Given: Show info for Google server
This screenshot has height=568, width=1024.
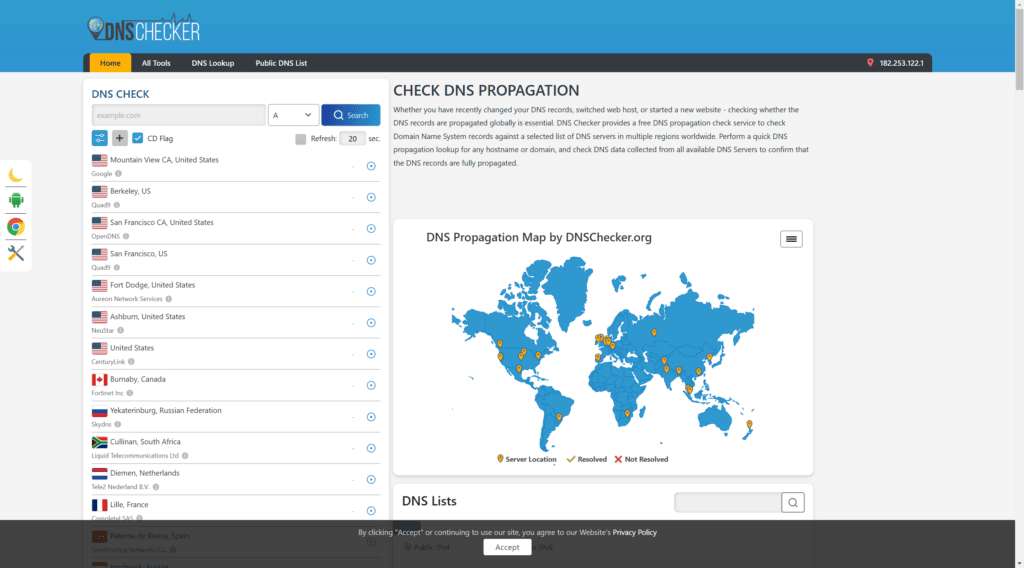Looking at the screenshot, I should pyautogui.click(x=118, y=174).
